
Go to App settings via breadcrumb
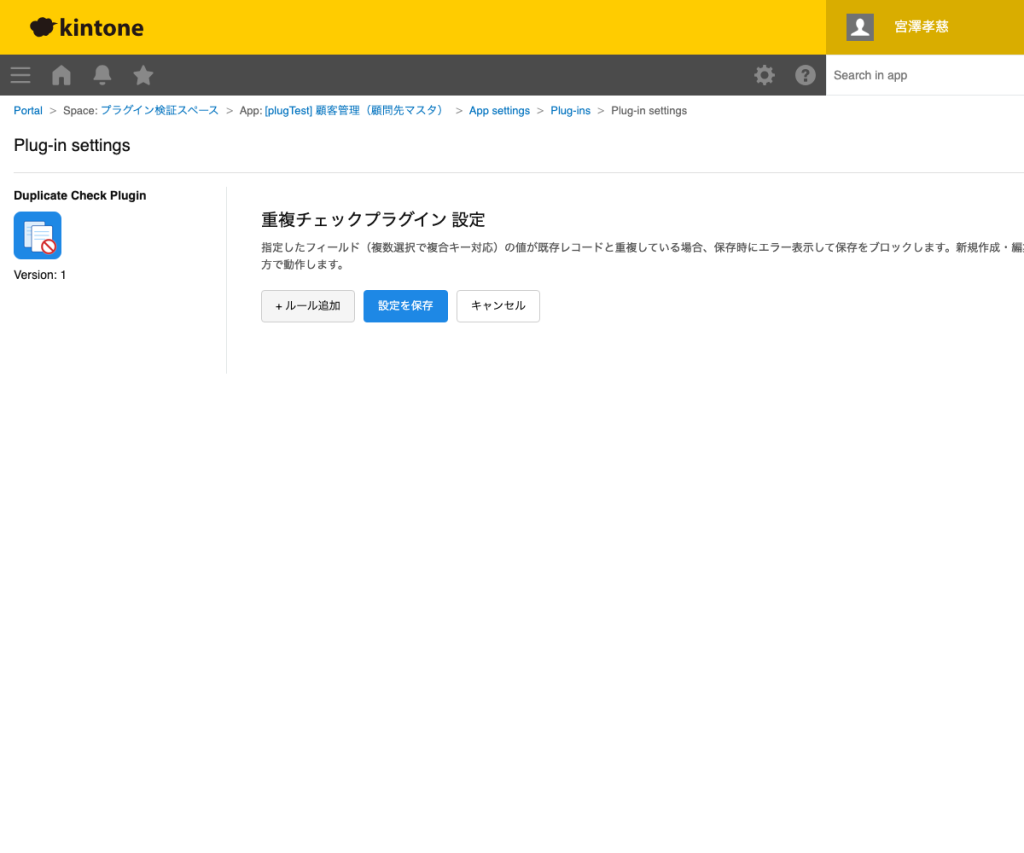click(499, 110)
